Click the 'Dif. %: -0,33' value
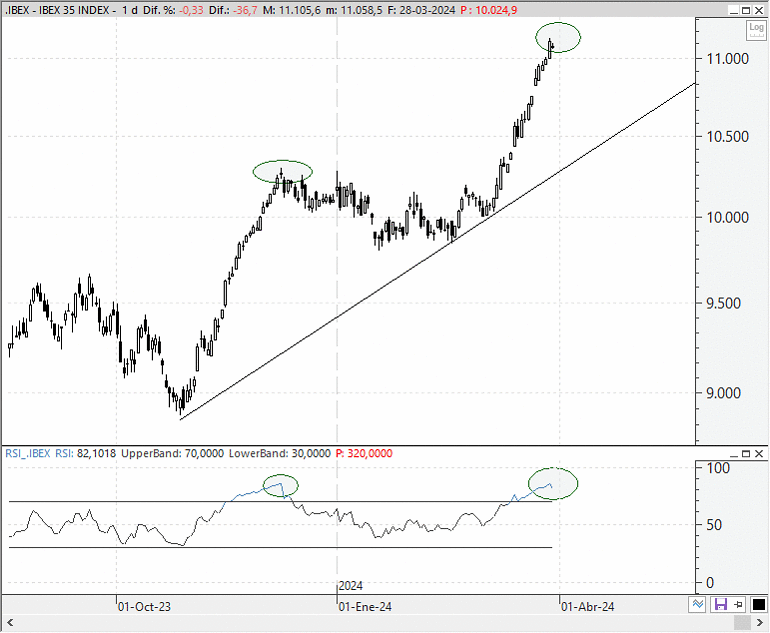 [173, 10]
